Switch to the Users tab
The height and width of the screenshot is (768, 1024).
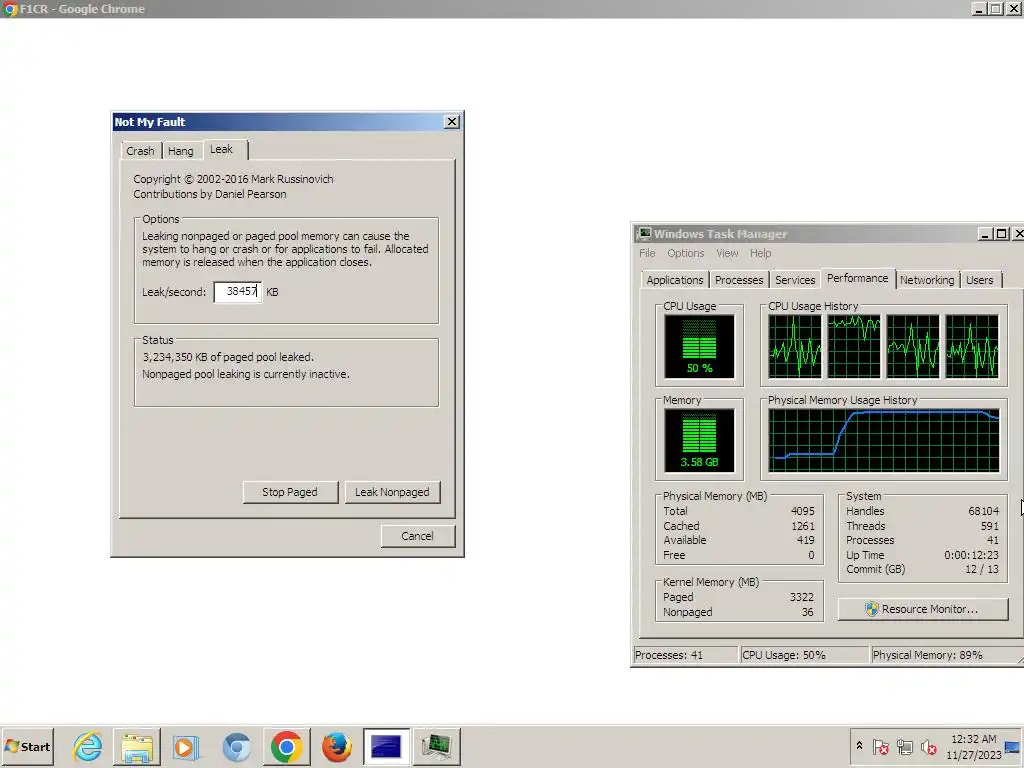click(979, 280)
